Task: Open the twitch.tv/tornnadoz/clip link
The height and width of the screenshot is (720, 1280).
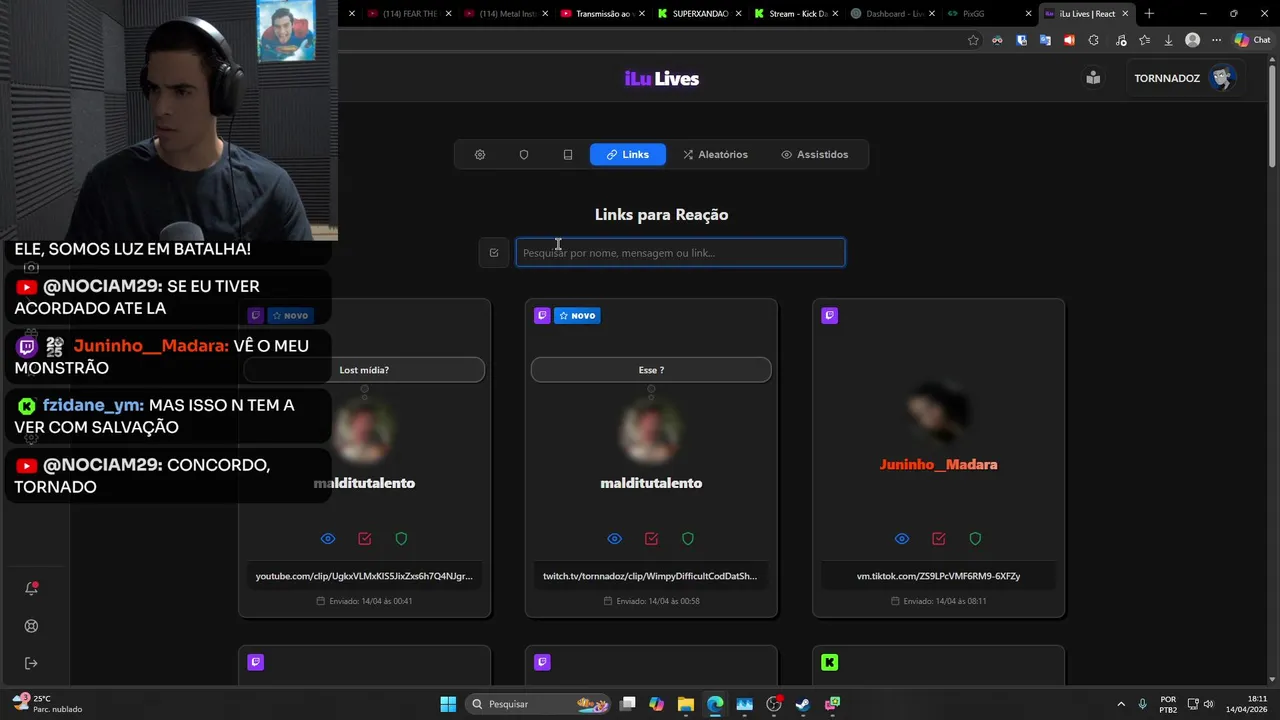Action: pos(650,576)
